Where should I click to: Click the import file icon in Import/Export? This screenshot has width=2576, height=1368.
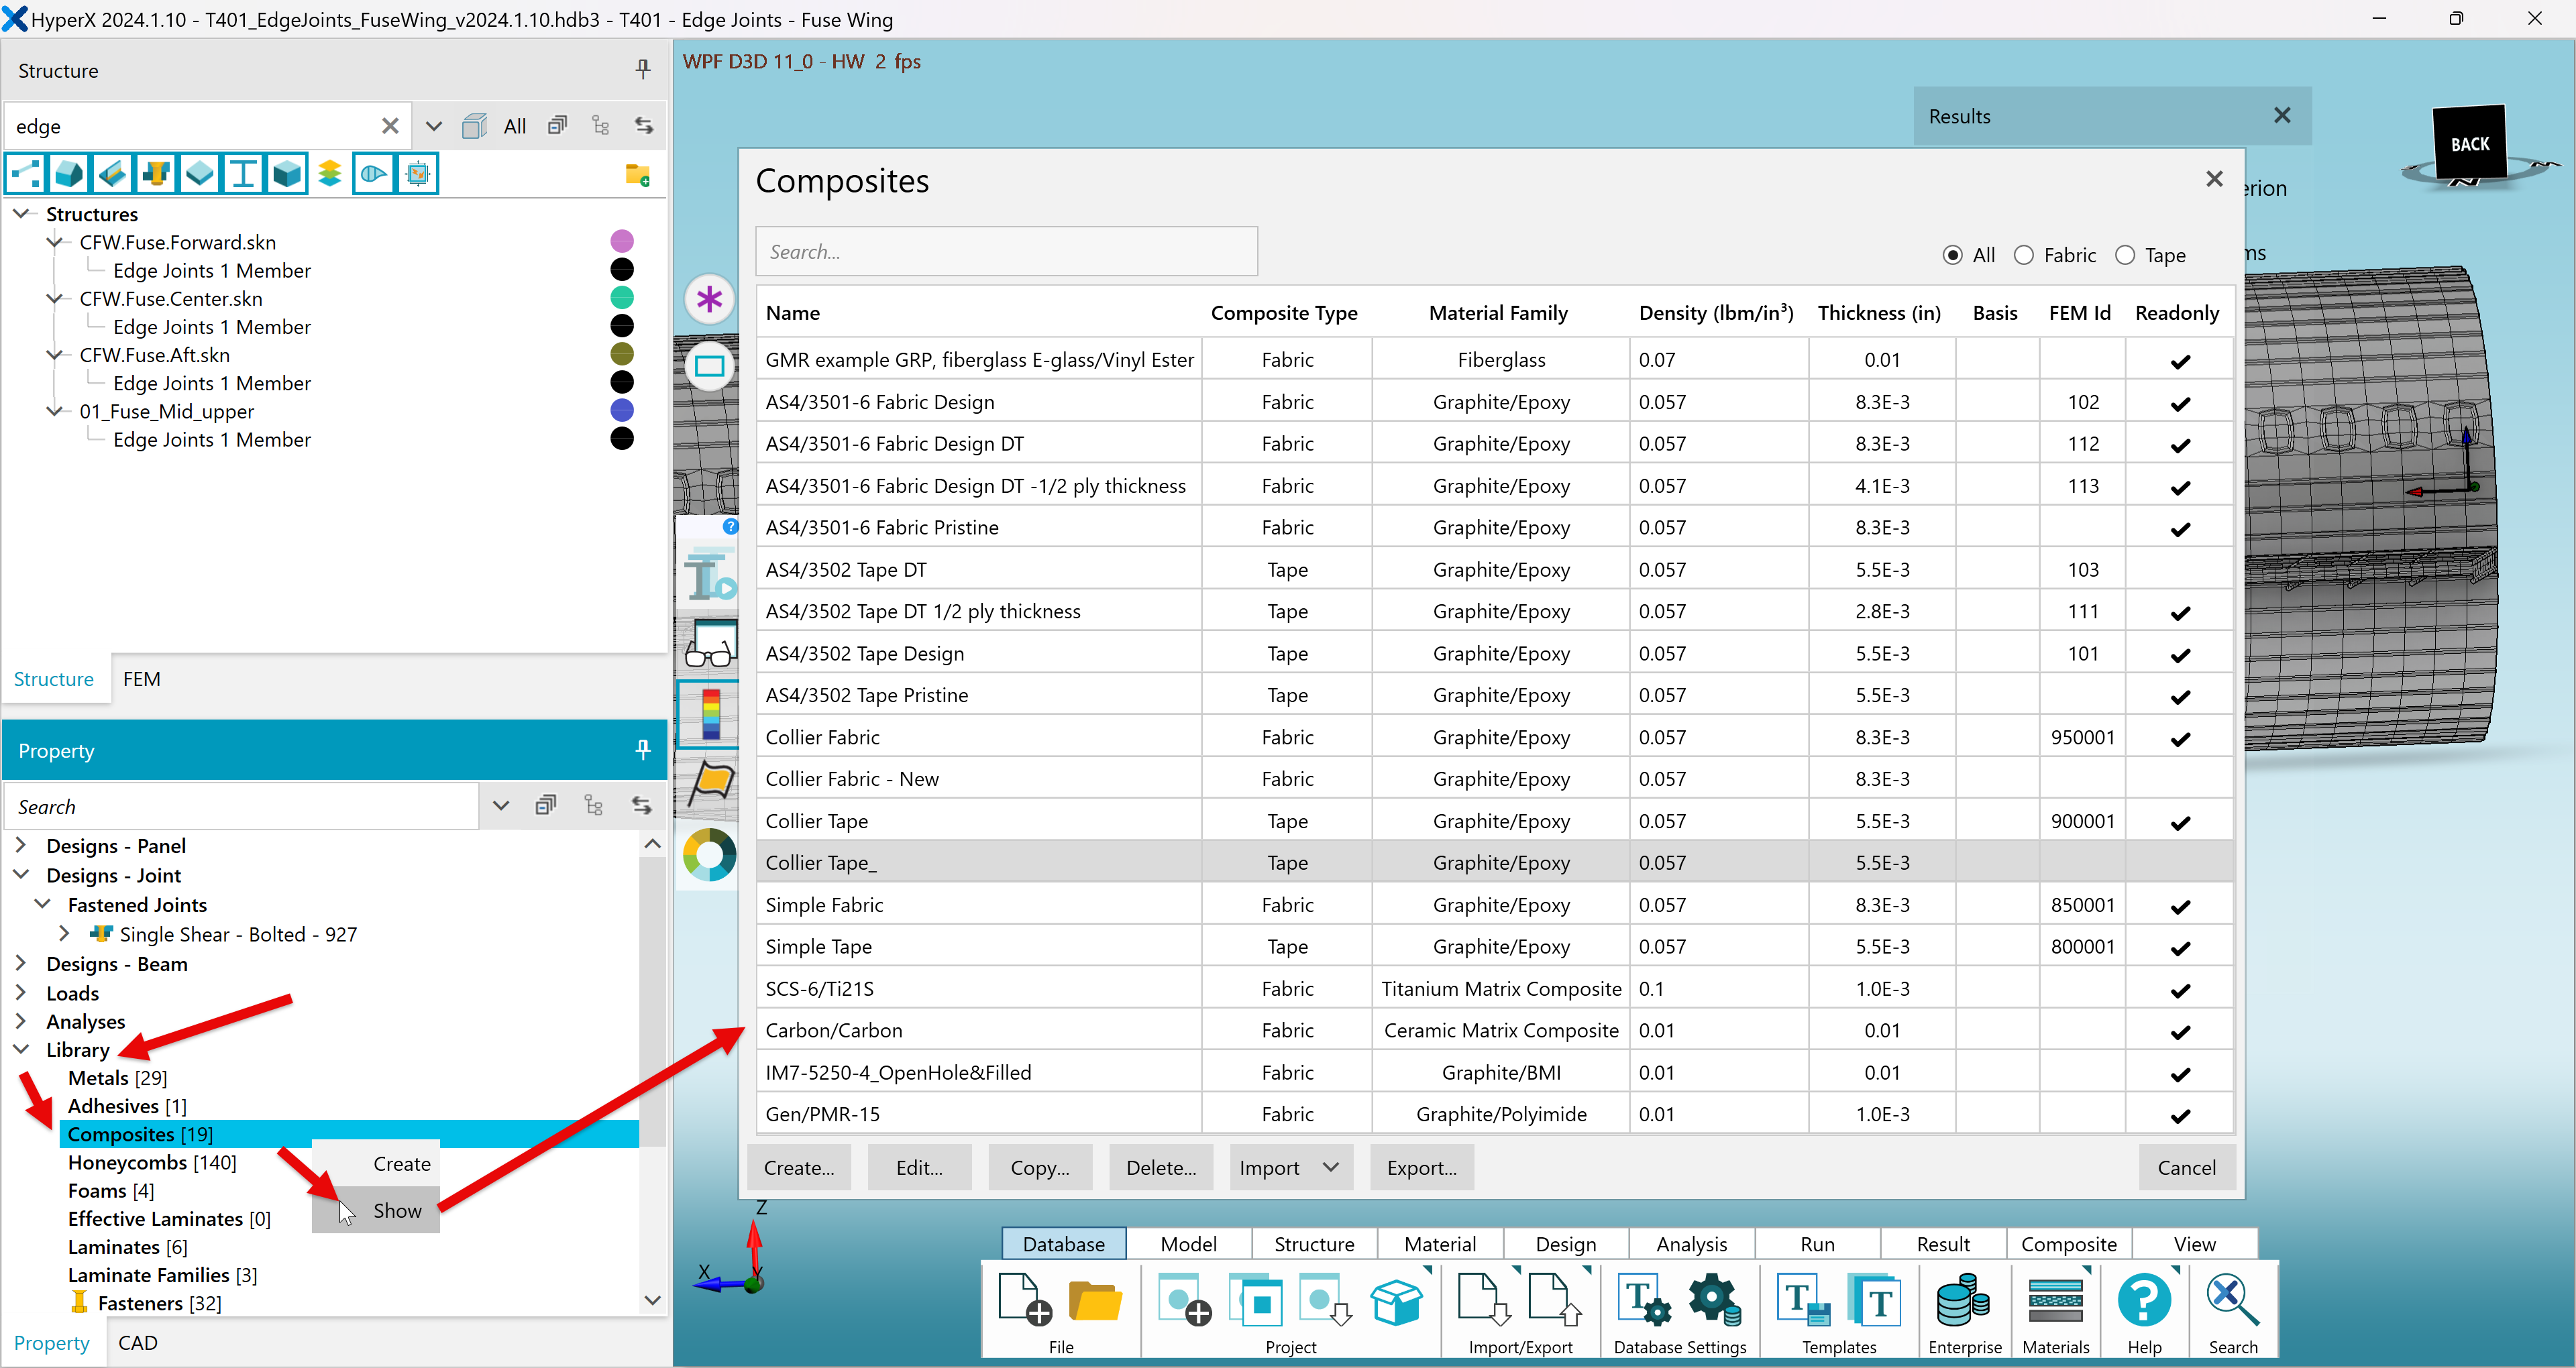tap(1484, 1300)
